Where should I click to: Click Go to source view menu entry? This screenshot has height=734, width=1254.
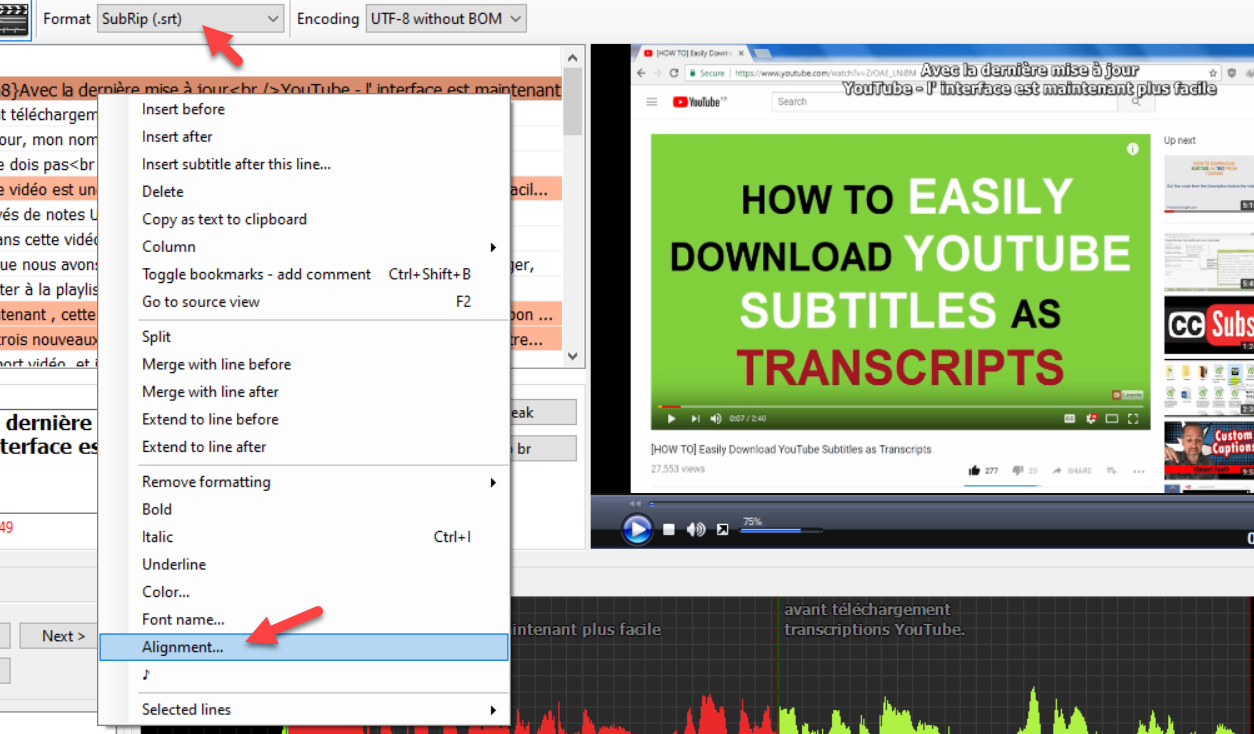(x=199, y=301)
